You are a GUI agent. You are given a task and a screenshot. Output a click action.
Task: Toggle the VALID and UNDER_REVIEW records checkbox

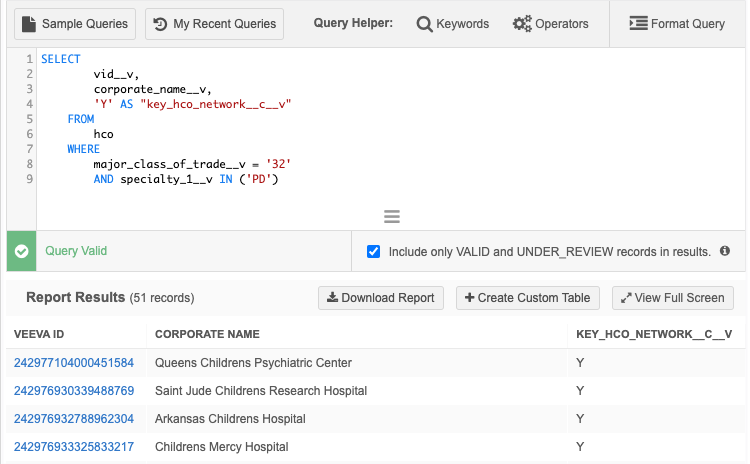click(x=374, y=252)
